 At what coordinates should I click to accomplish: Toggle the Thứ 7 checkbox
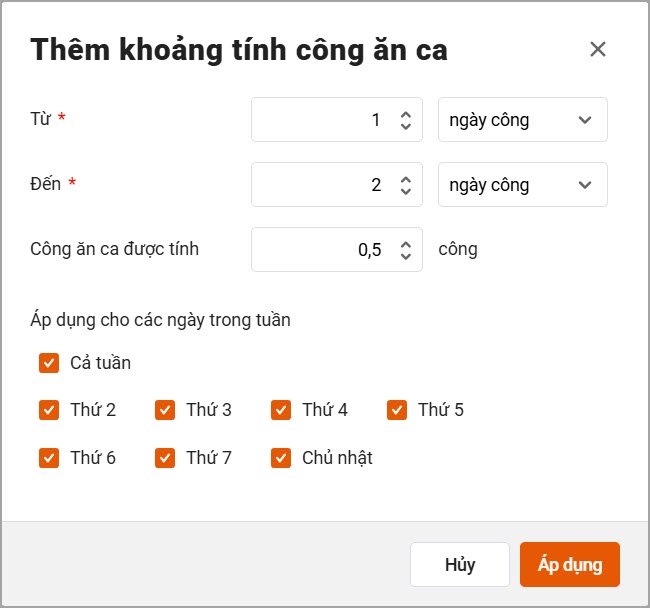[165, 458]
